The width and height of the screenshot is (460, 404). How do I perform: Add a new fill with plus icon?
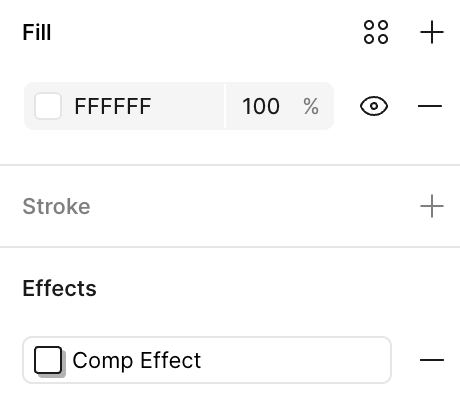point(432,32)
